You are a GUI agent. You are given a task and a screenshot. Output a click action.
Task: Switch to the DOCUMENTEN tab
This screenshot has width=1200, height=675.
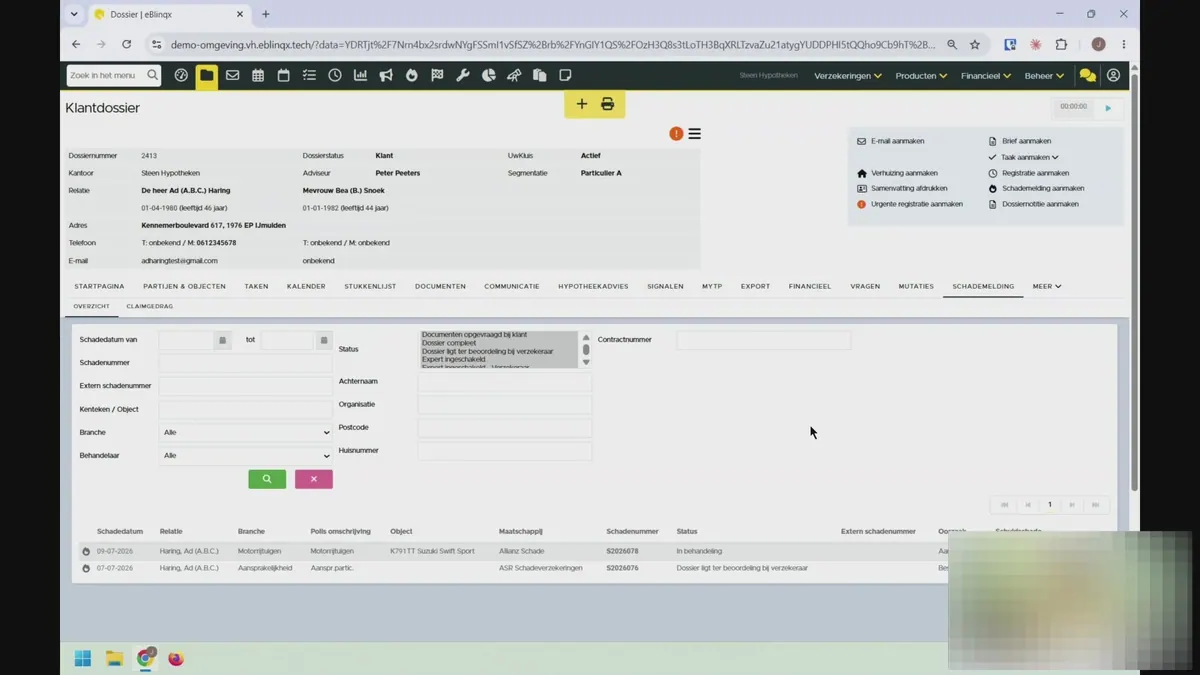(440, 287)
